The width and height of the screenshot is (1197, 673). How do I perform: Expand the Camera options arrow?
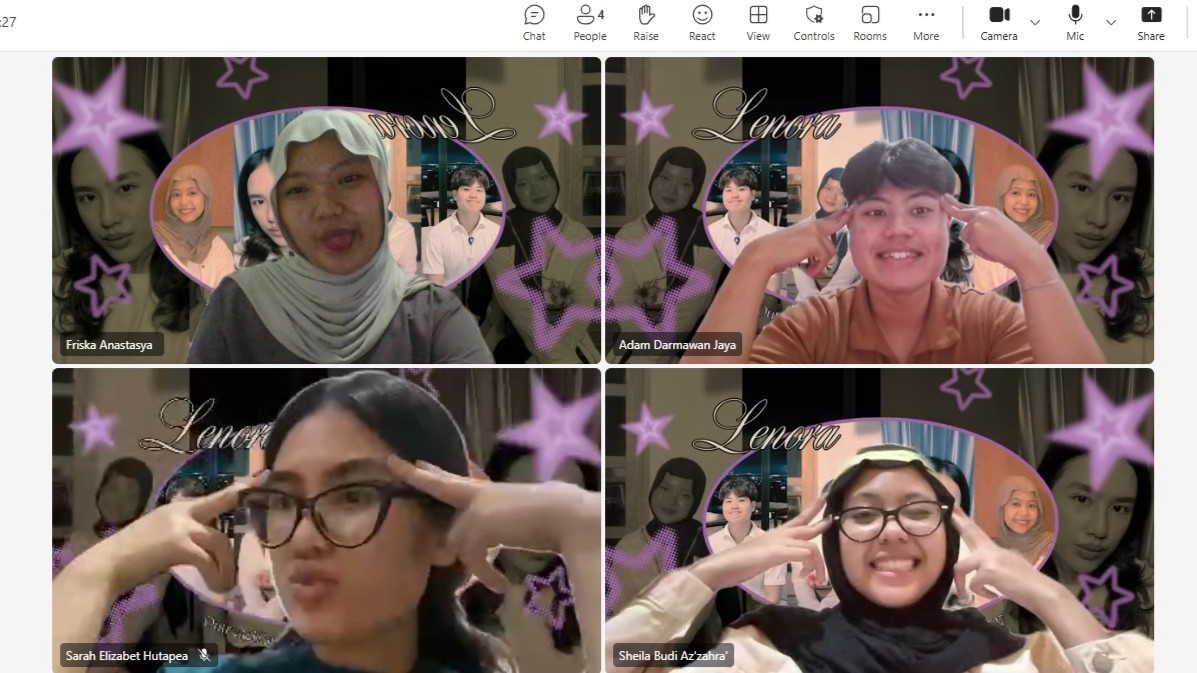coord(1035,23)
